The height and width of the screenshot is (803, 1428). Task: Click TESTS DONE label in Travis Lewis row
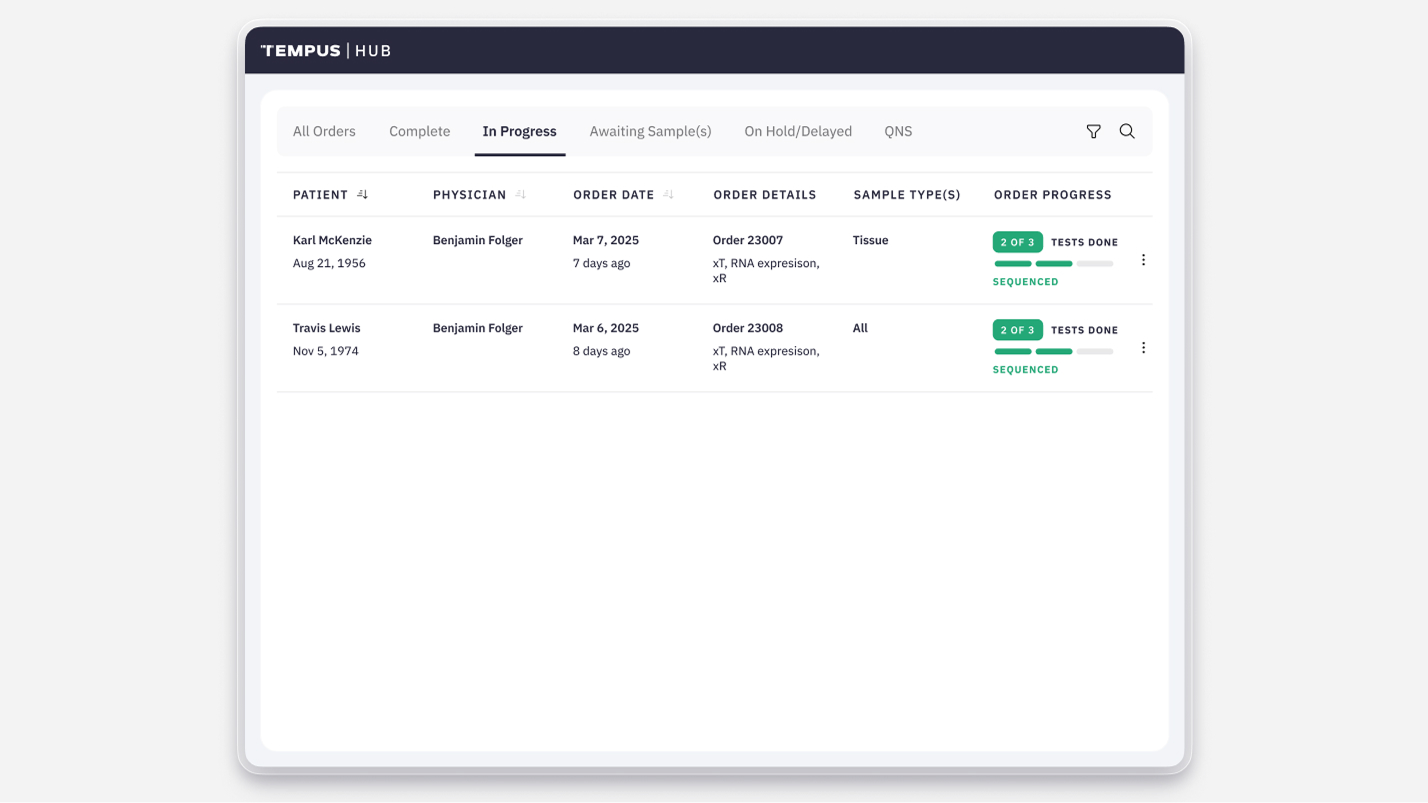point(1085,330)
